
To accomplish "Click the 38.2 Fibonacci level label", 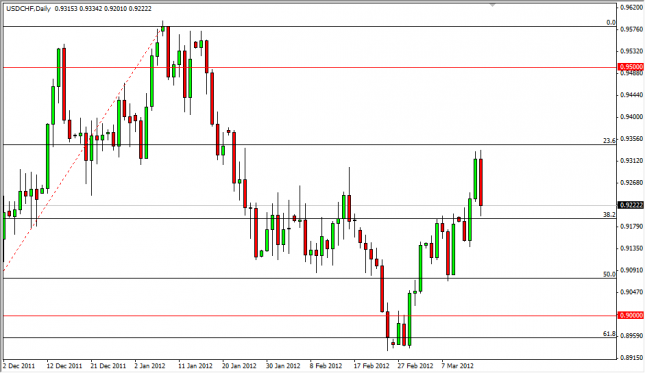I will (x=609, y=214).
